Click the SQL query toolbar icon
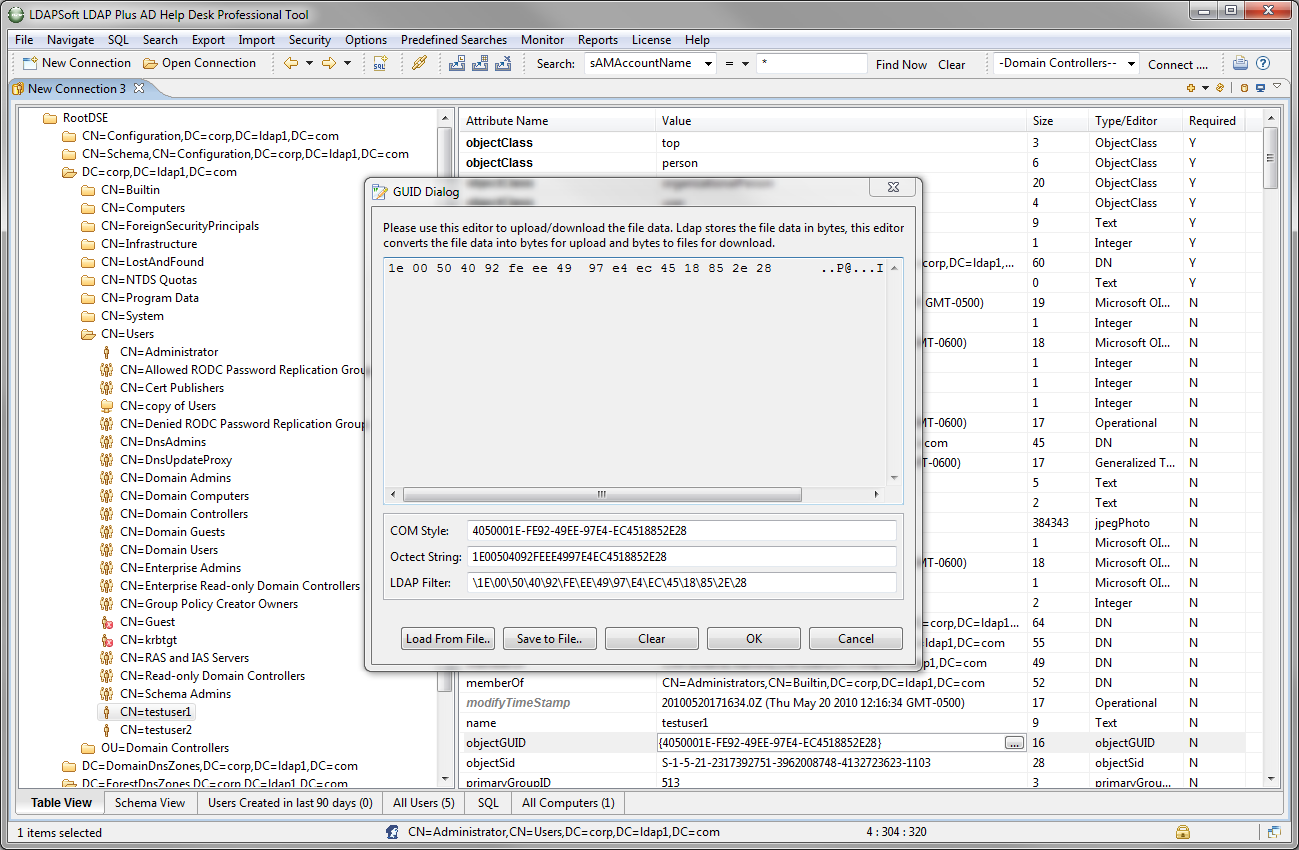The image size is (1299, 850). coord(380,63)
